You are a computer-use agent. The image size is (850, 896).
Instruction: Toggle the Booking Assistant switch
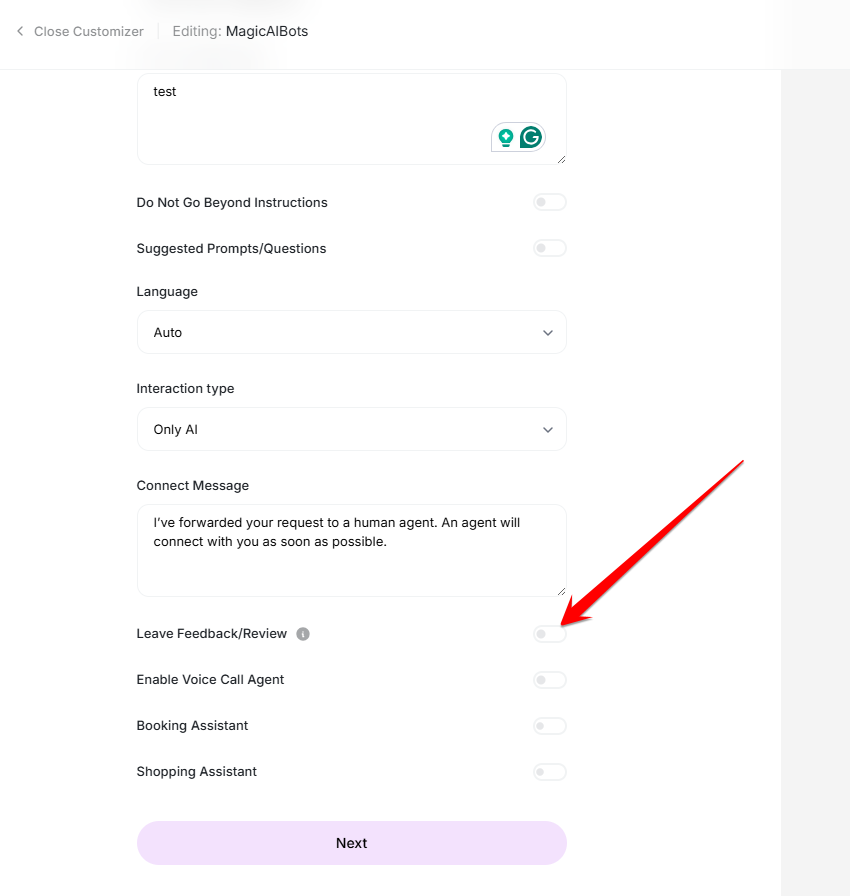pos(549,726)
